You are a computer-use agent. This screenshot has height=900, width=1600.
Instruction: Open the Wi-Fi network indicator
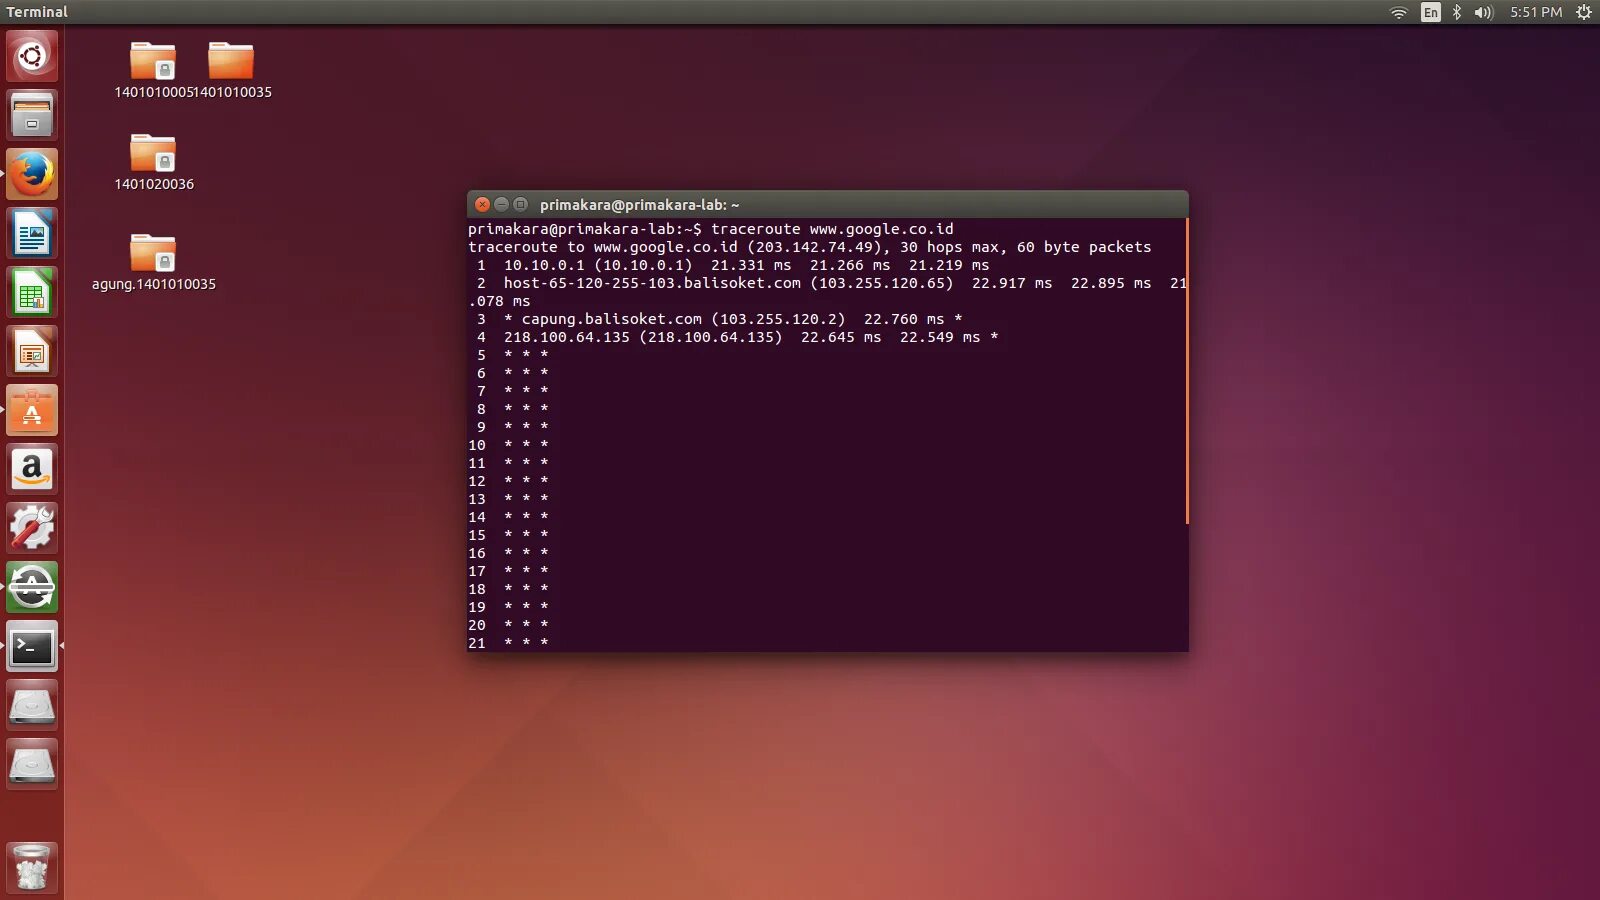point(1399,12)
